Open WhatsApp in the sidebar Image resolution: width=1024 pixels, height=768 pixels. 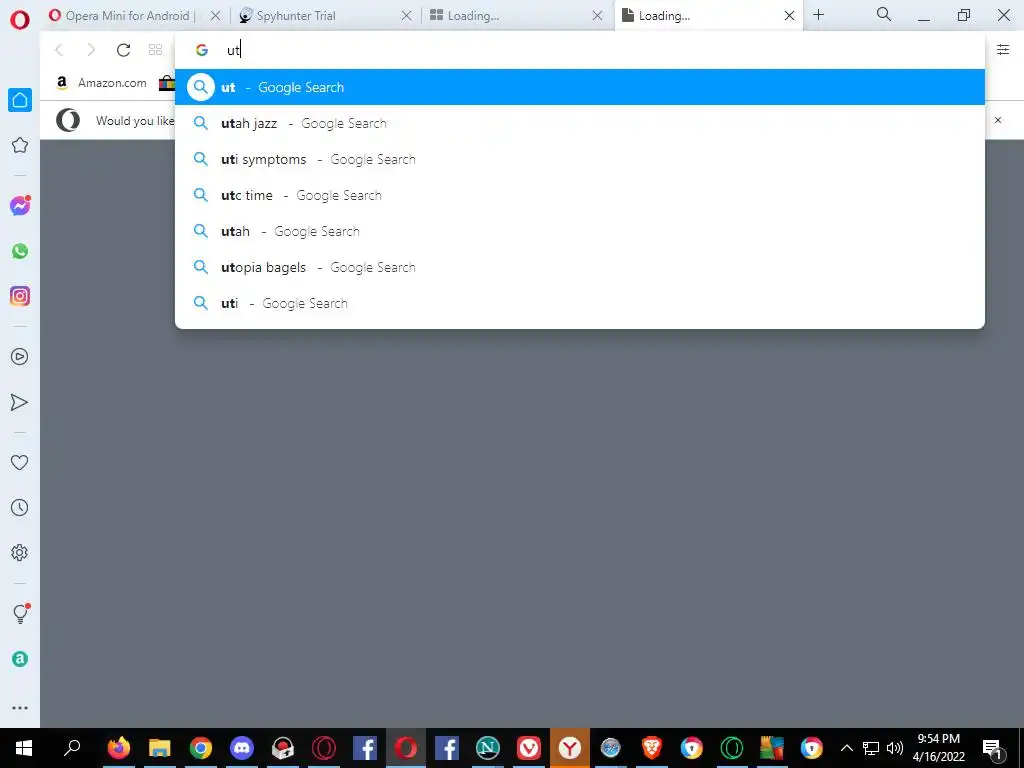click(x=20, y=251)
